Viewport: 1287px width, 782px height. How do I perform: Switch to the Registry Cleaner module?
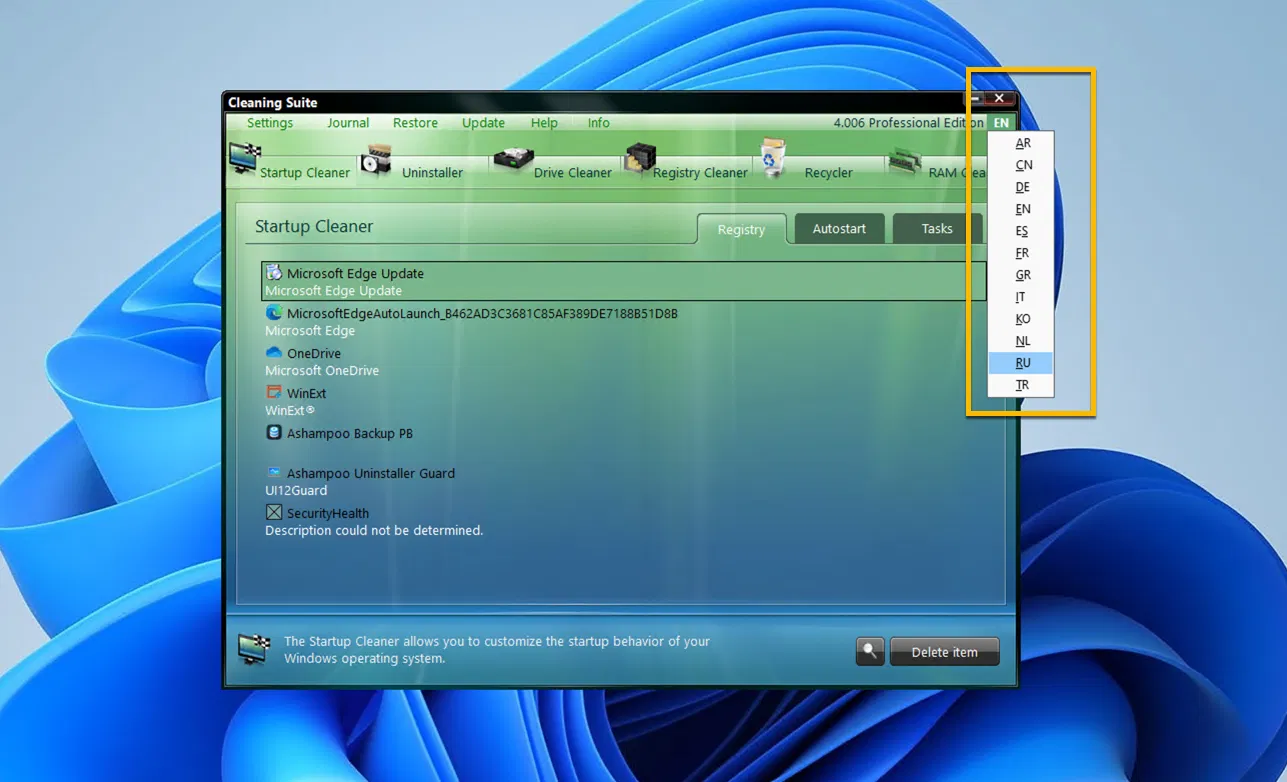pos(686,163)
